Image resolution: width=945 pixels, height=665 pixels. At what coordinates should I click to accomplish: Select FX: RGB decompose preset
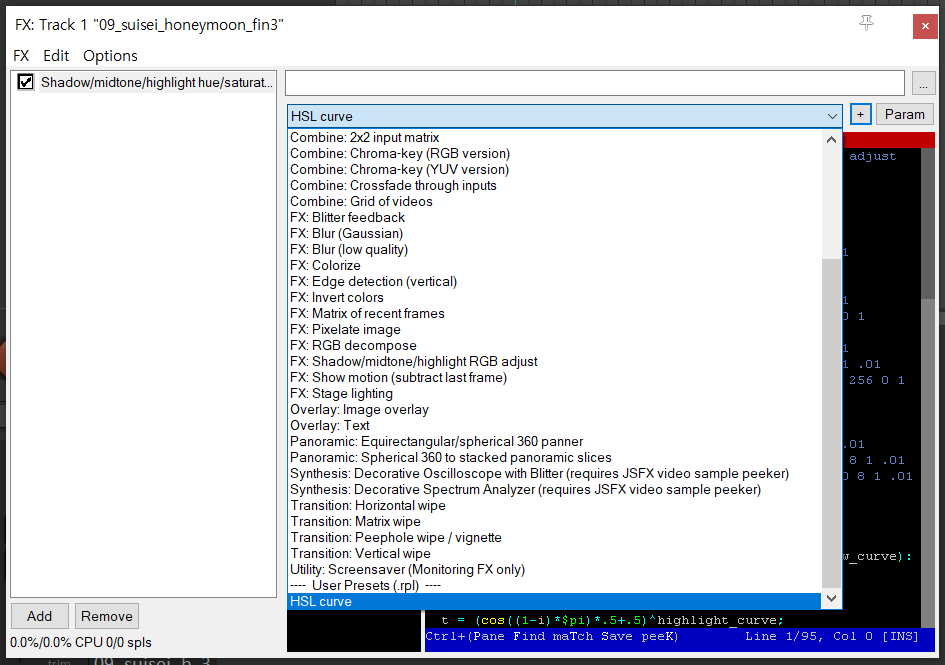coord(554,345)
